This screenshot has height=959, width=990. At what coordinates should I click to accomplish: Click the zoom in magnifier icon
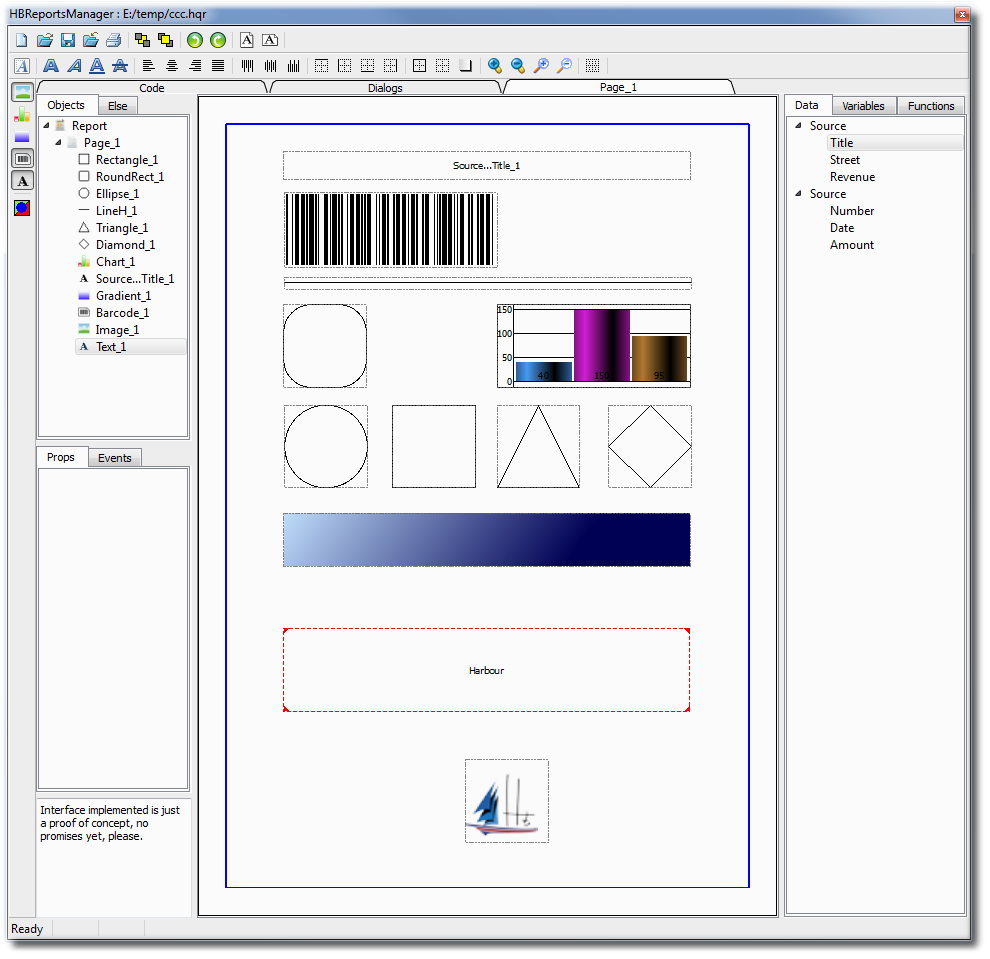point(495,66)
